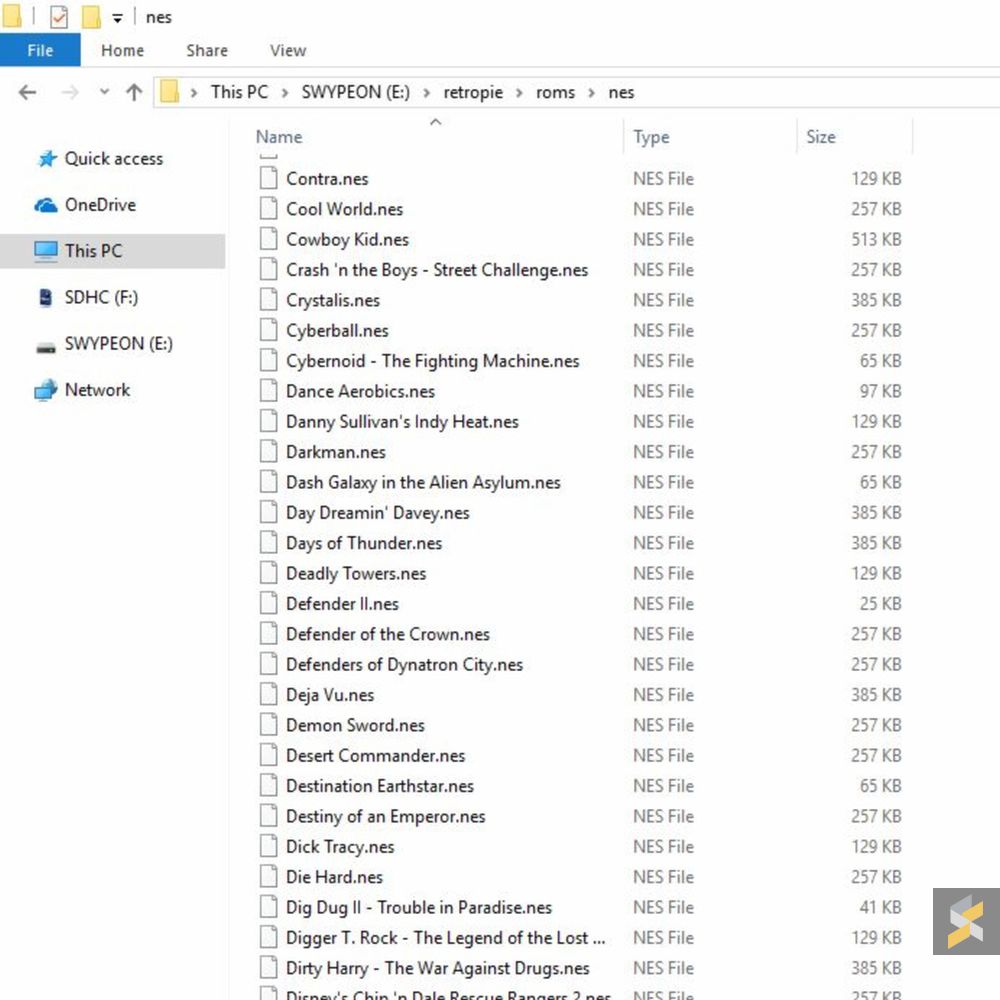
Task: Open the Customize Quick Access Toolbar dropdown
Action: [117, 18]
